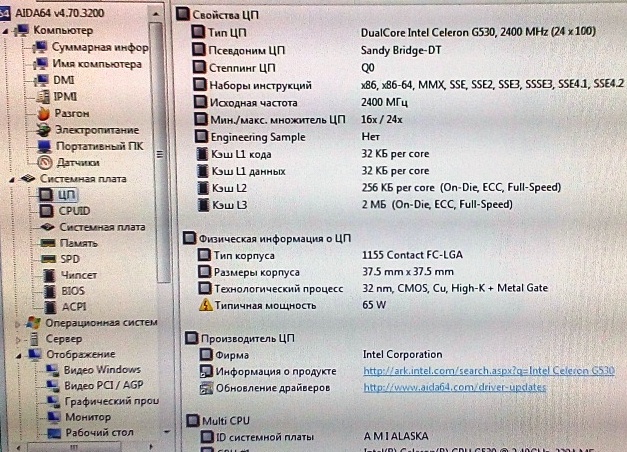Select the Компьютер tree label
The height and width of the screenshot is (452, 627).
coord(63,30)
